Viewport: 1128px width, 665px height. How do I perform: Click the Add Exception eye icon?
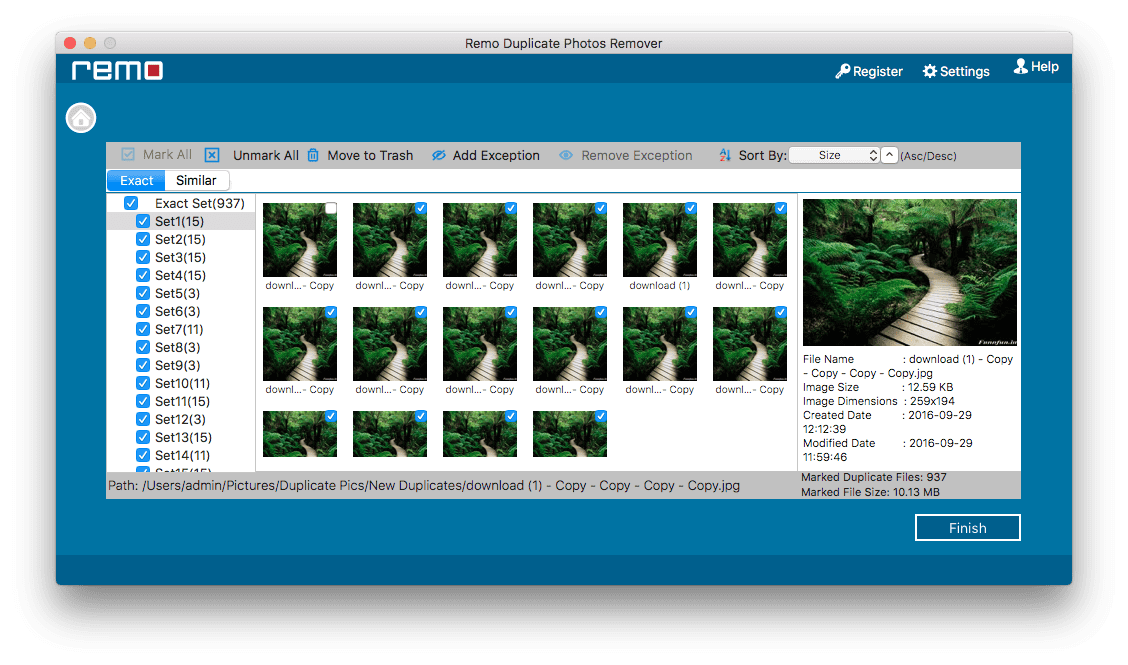pyautogui.click(x=439, y=155)
